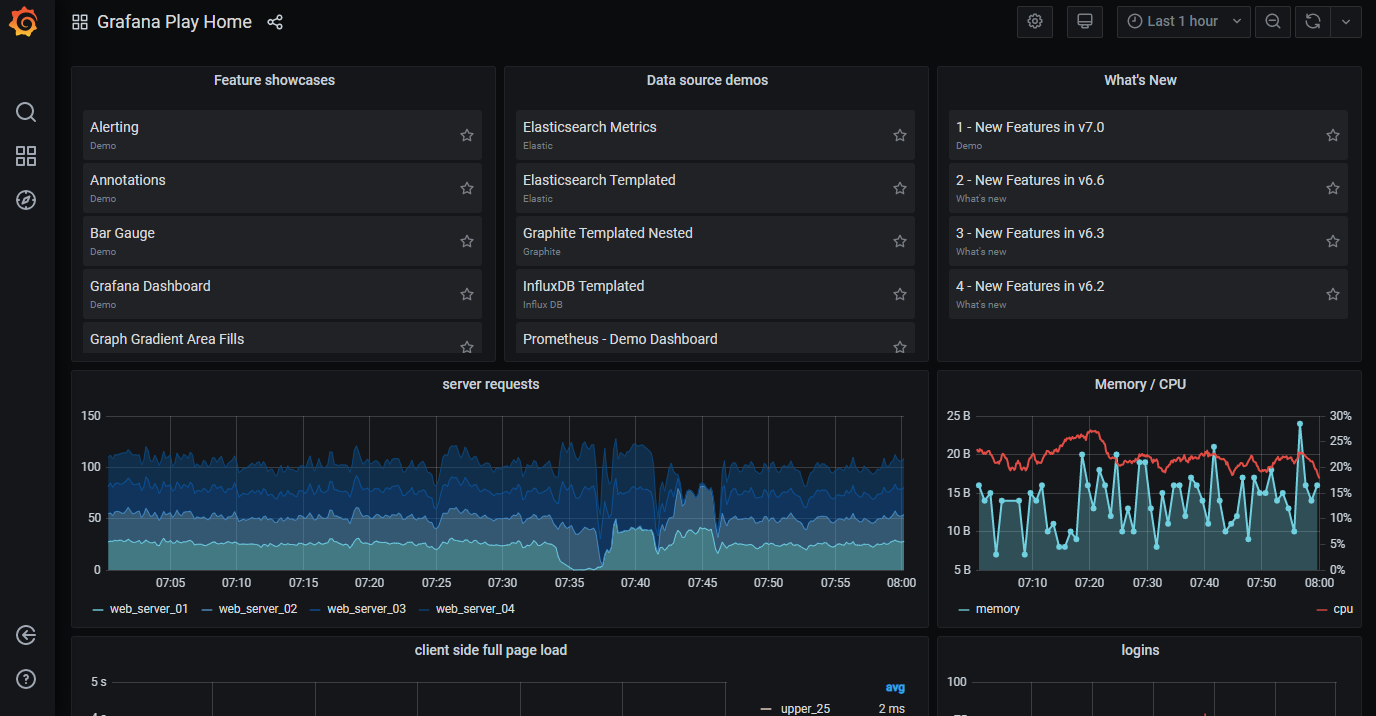This screenshot has width=1376, height=716.
Task: Open 2 - New Features in v6.6
Action: [1148, 188]
